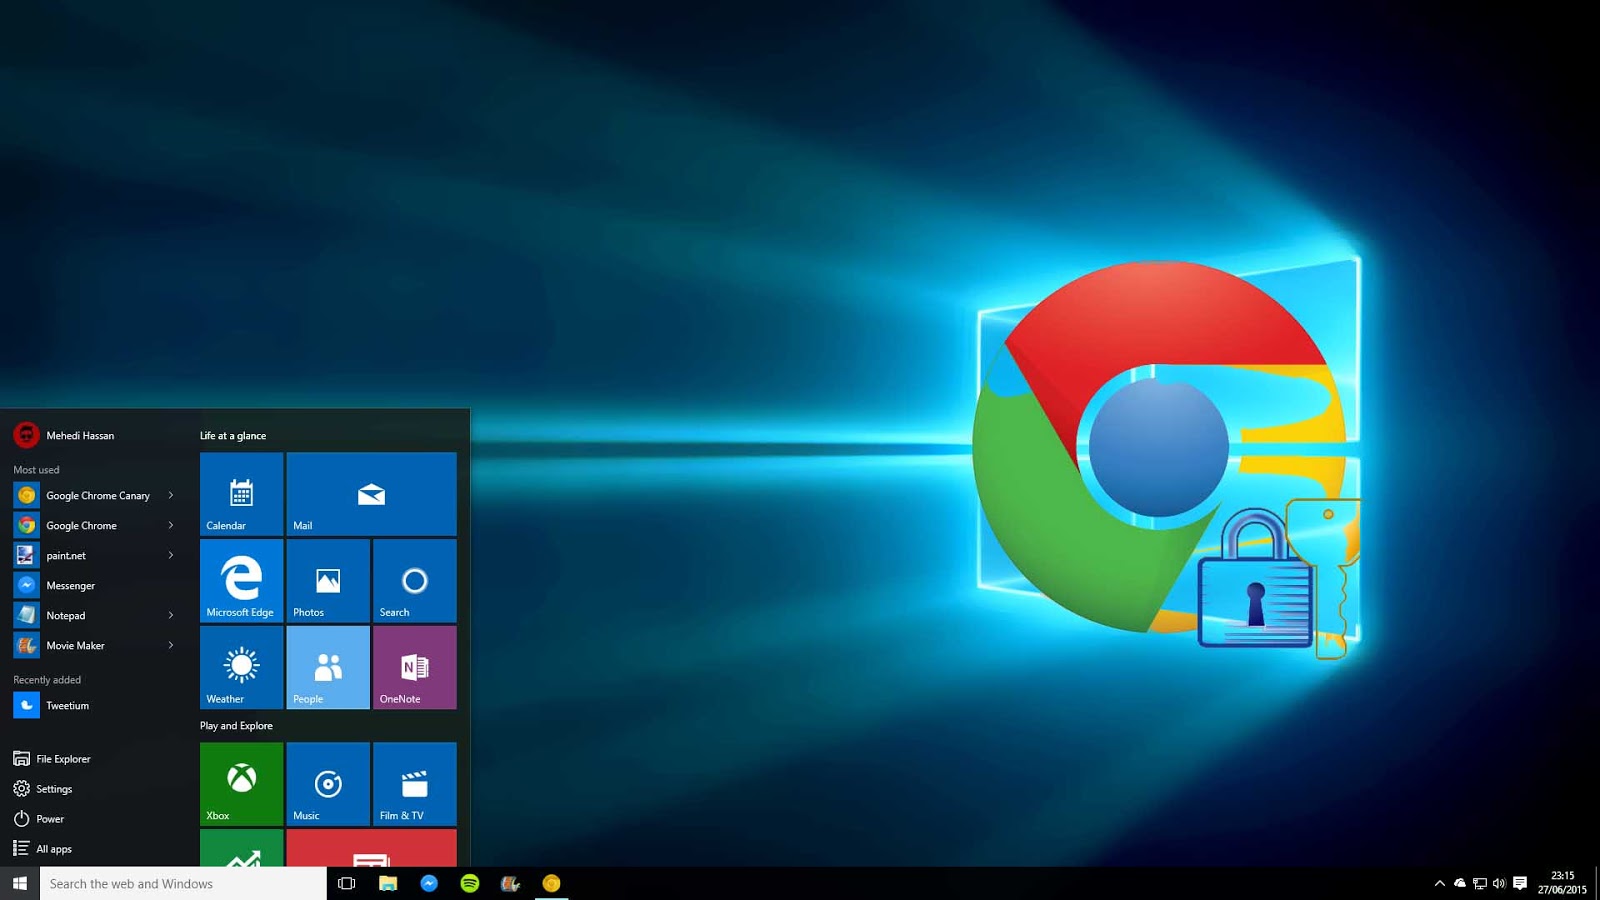Screen dimensions: 1600x900
Task: Launch the OneNote tile
Action: click(x=415, y=668)
